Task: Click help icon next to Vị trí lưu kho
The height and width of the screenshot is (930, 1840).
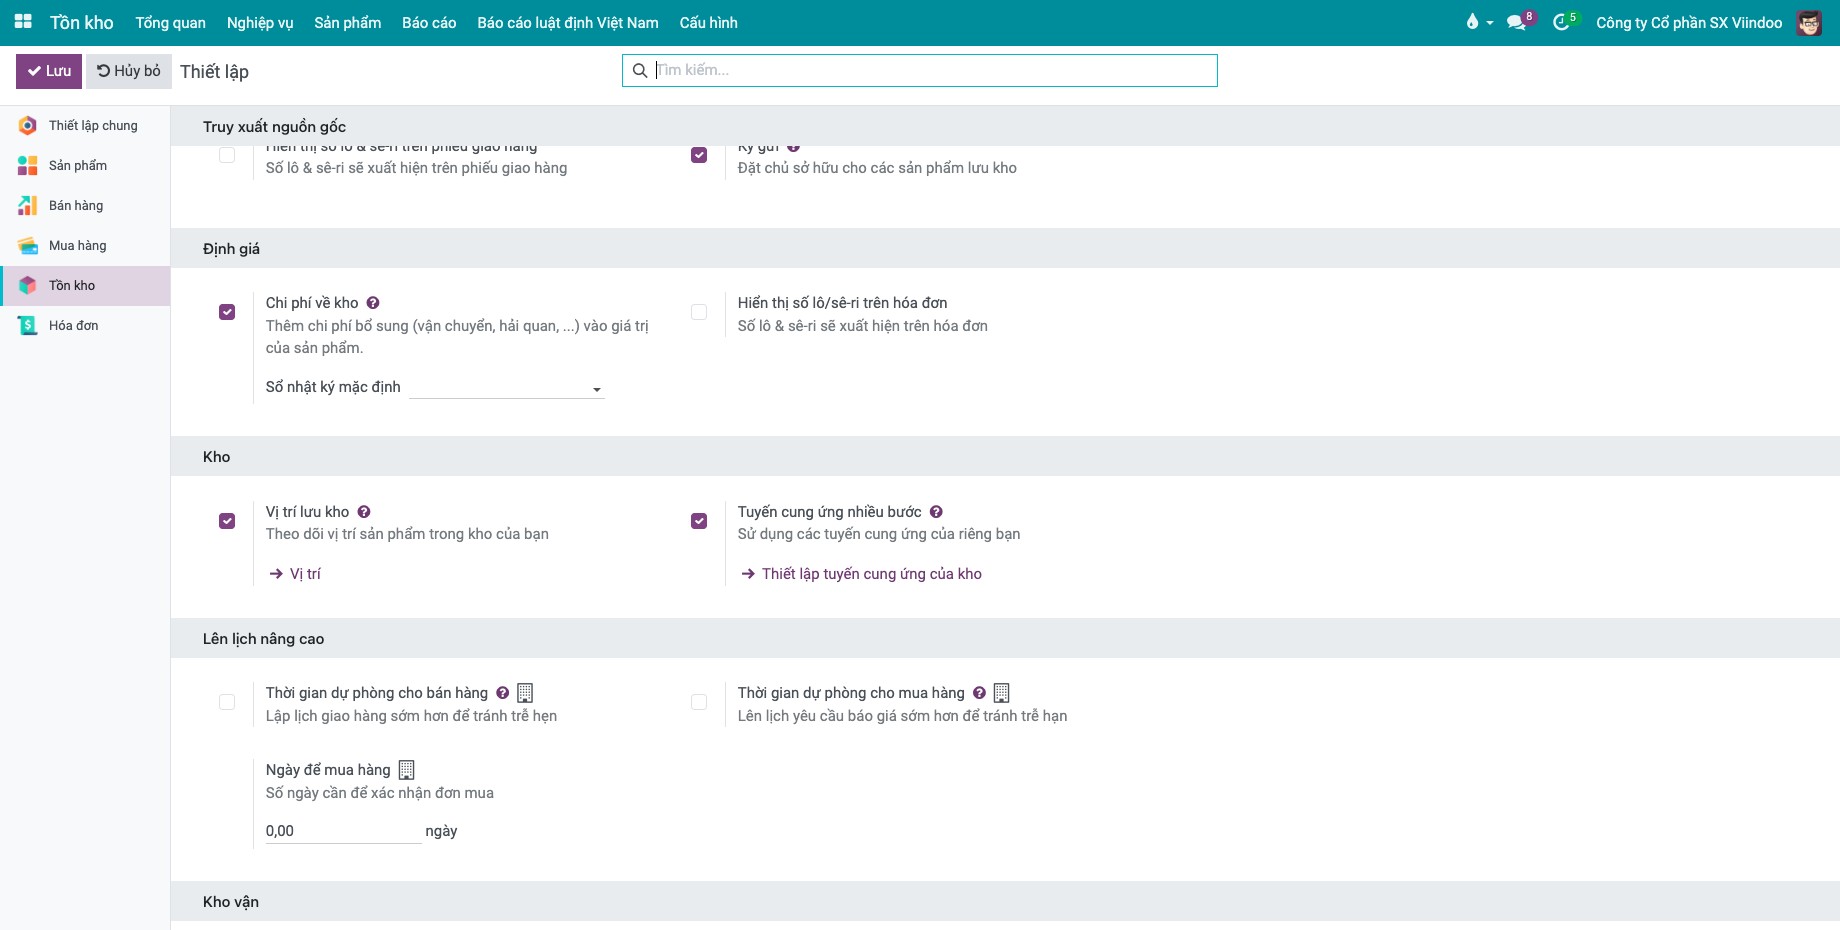Action: (364, 512)
